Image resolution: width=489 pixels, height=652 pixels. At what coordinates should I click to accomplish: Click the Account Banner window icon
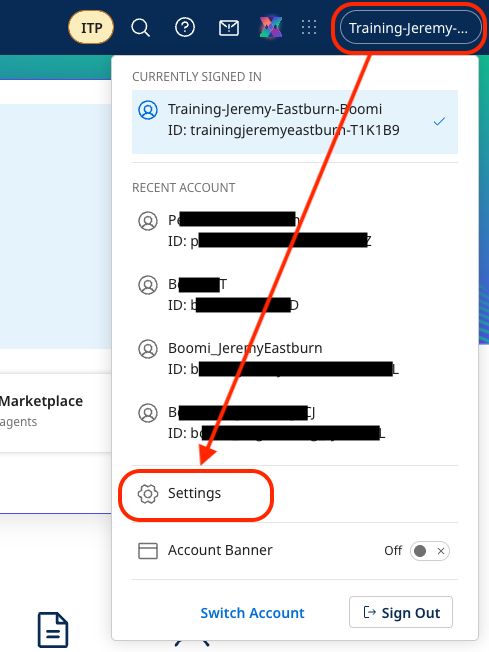[x=148, y=551]
